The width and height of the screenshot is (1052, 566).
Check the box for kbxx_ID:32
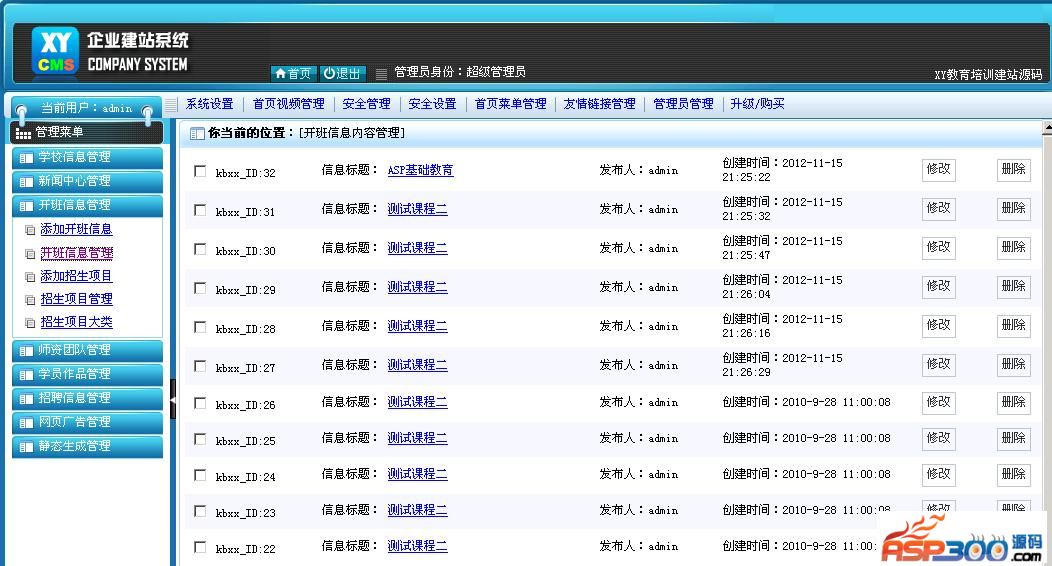tap(200, 171)
